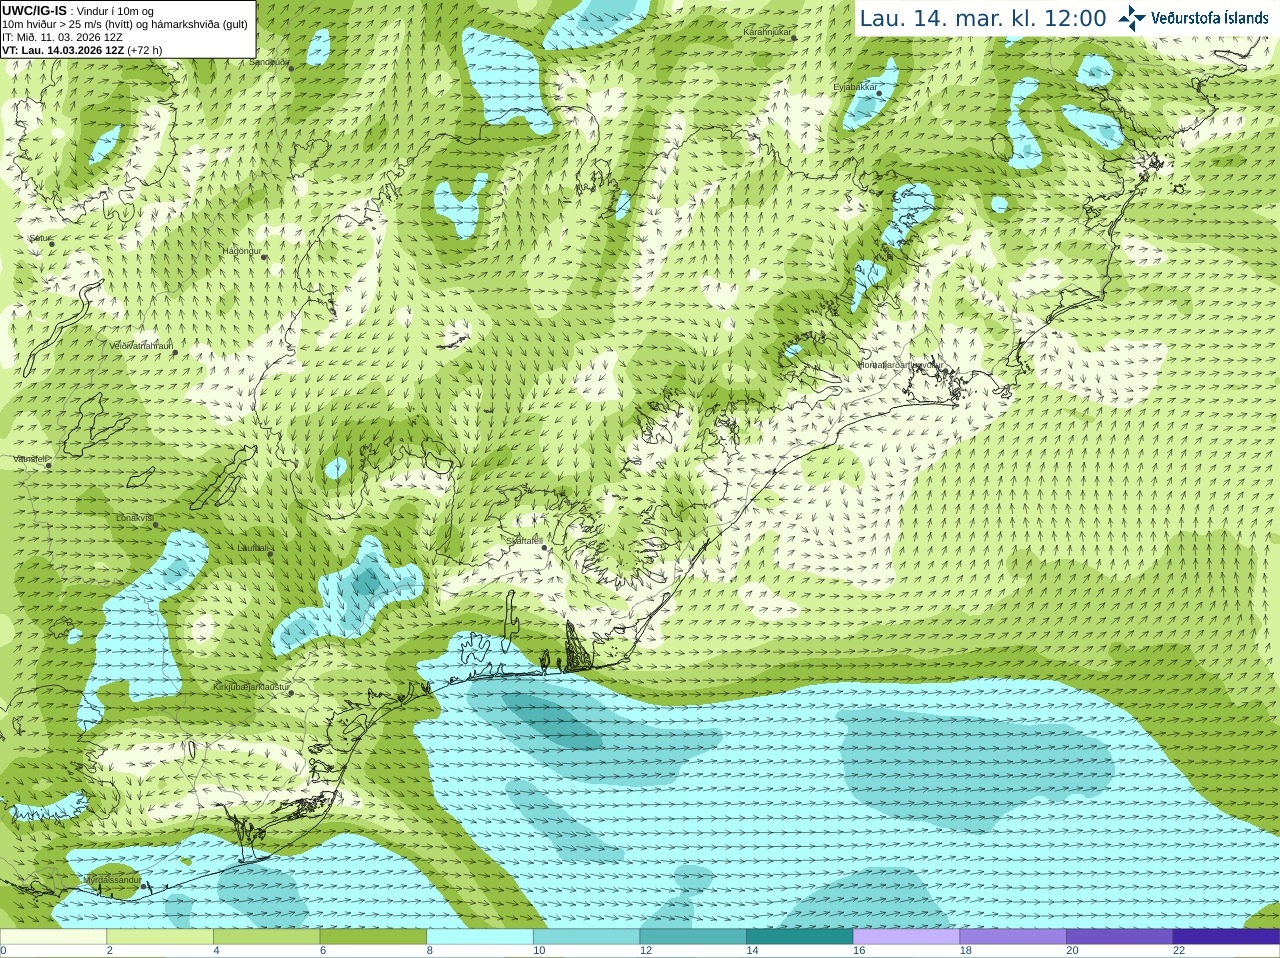
Task: Click the legend tick value 8
Action: point(430,951)
